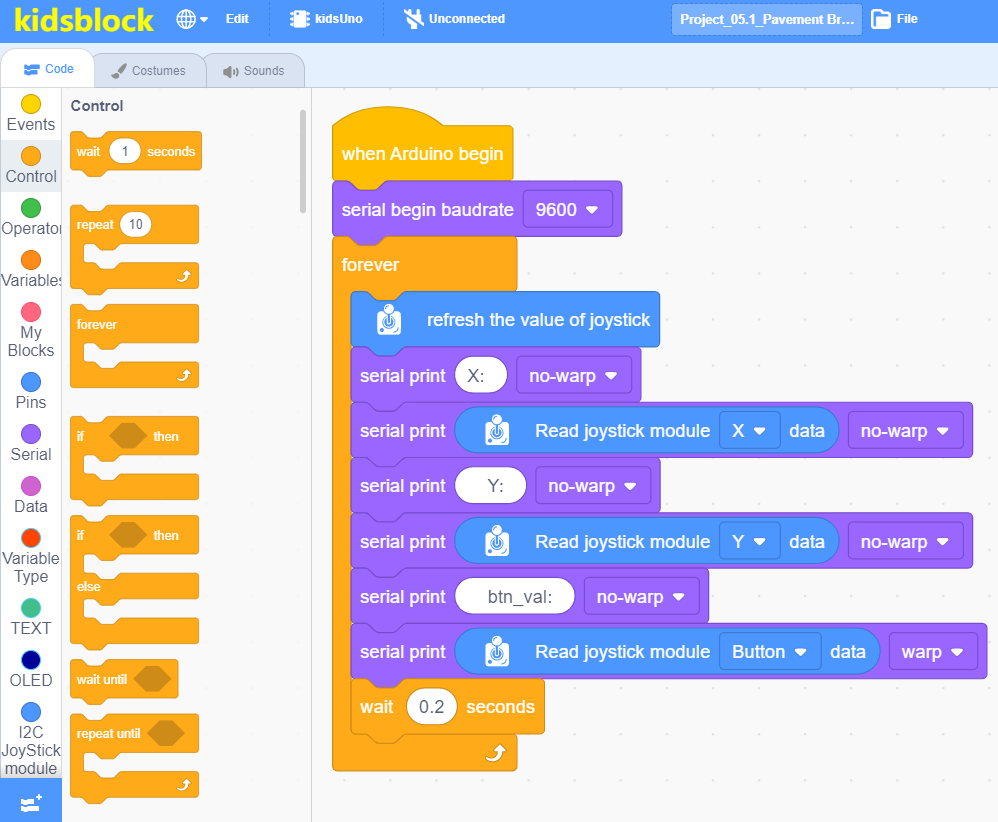Click the Project_05.1_Pavement project name field
The image size is (998, 822).
(766, 19)
